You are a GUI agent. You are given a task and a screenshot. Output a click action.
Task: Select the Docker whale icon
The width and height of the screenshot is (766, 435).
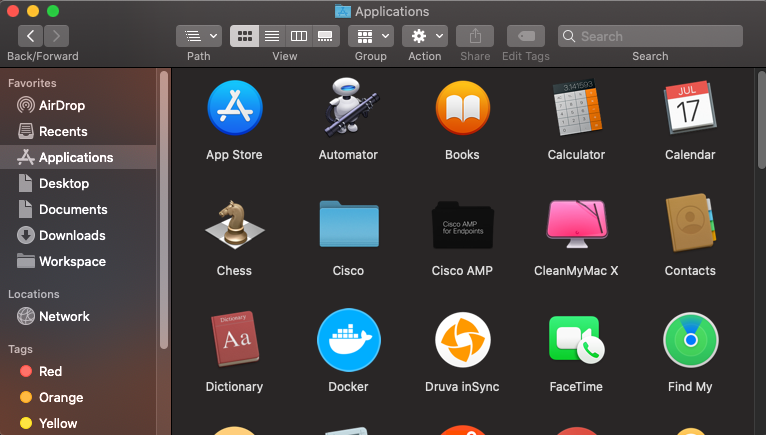(349, 340)
